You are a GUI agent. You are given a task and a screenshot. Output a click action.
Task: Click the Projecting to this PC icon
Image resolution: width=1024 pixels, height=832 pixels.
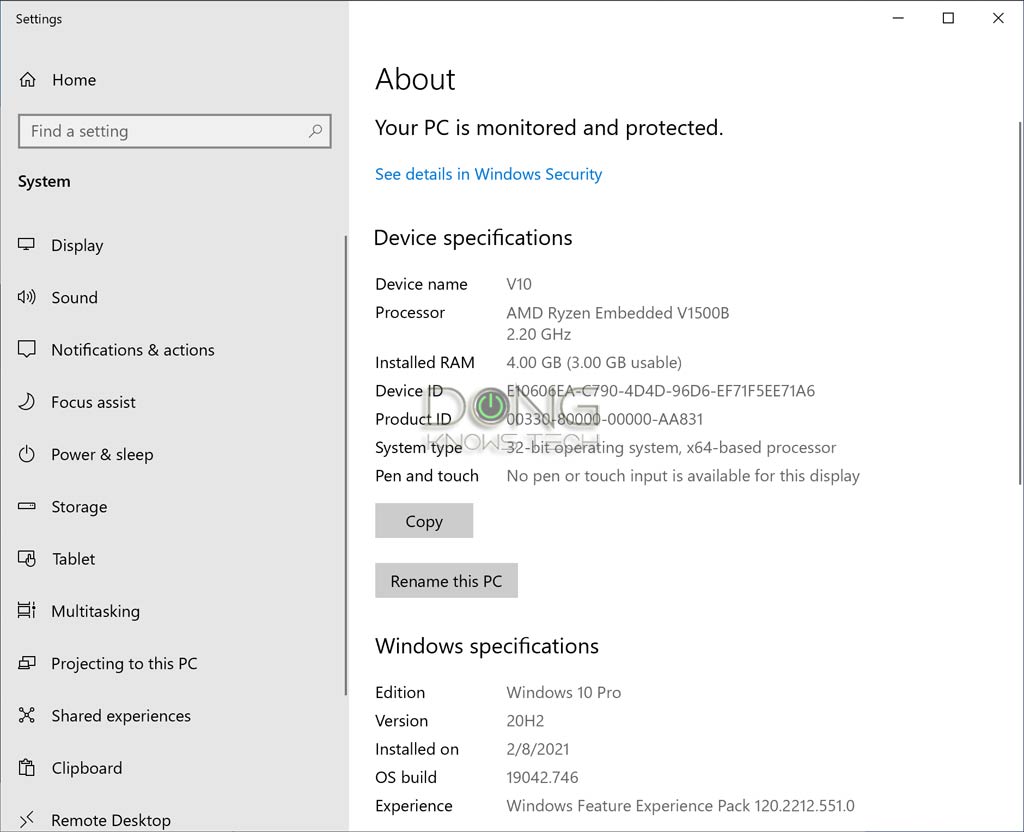point(26,663)
